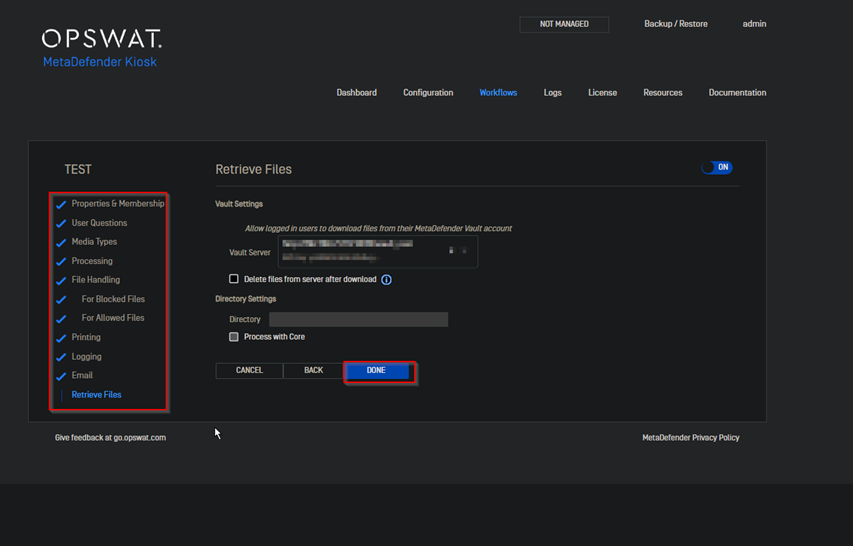Open Backup / Restore
853x546 pixels.
tap(676, 24)
